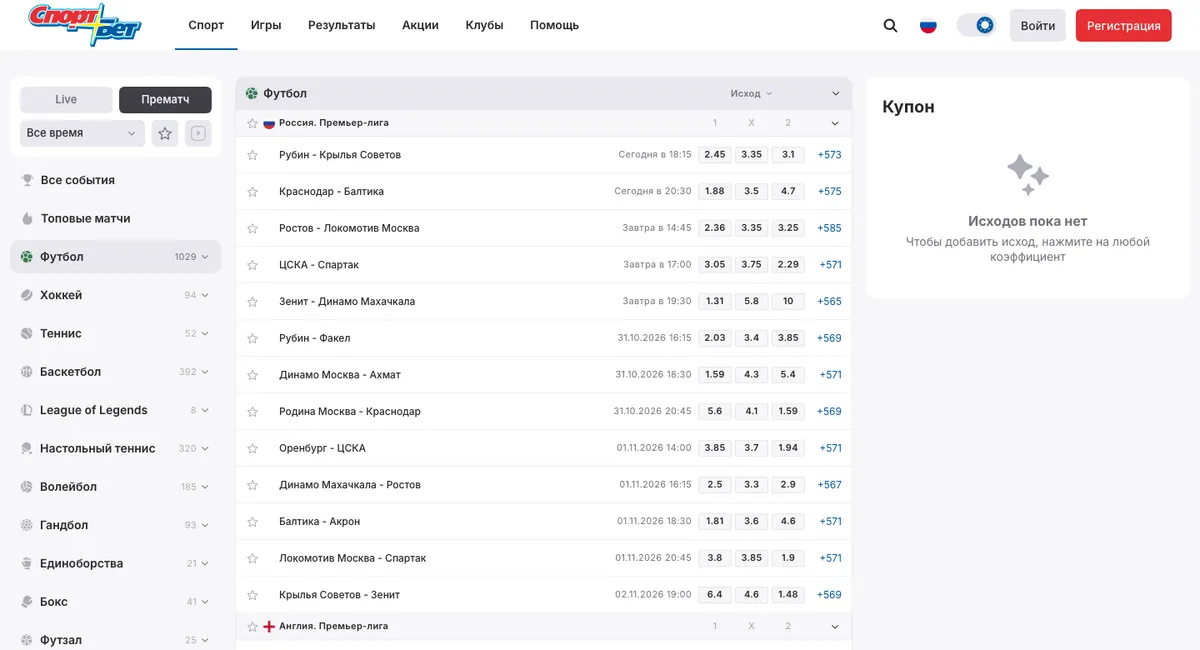Open the Акции menu item
This screenshot has height=650, width=1200.
pyautogui.click(x=420, y=25)
